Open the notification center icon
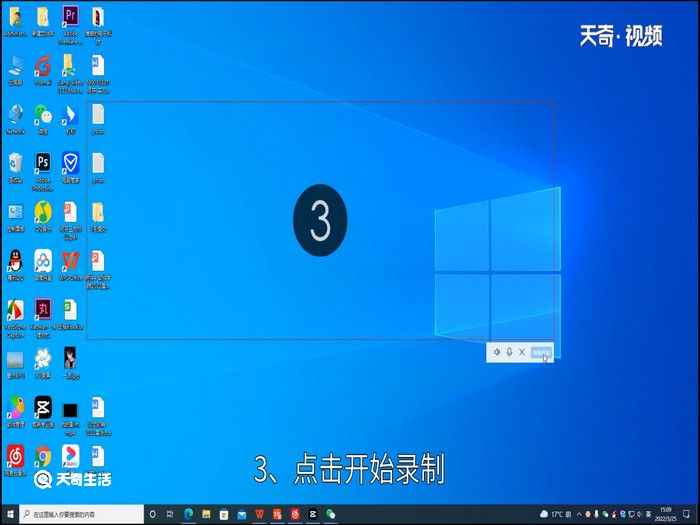Image resolution: width=700 pixels, height=525 pixels. pyautogui.click(x=688, y=515)
